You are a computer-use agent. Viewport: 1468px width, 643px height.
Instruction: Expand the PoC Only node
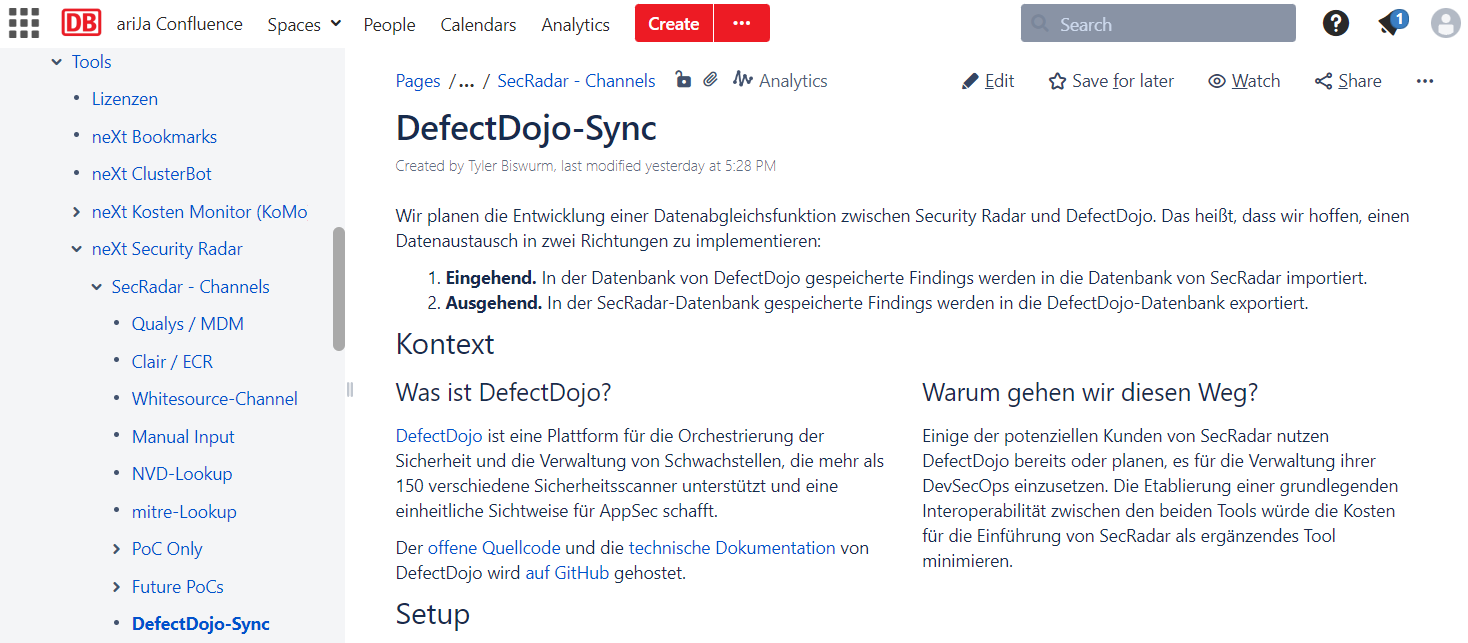click(x=117, y=549)
